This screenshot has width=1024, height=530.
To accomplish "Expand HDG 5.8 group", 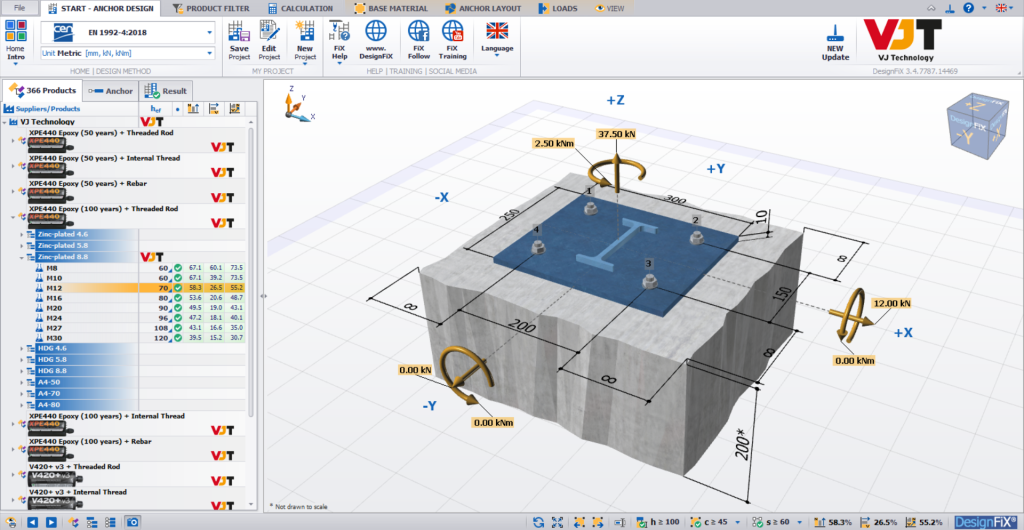I will [x=21, y=360].
